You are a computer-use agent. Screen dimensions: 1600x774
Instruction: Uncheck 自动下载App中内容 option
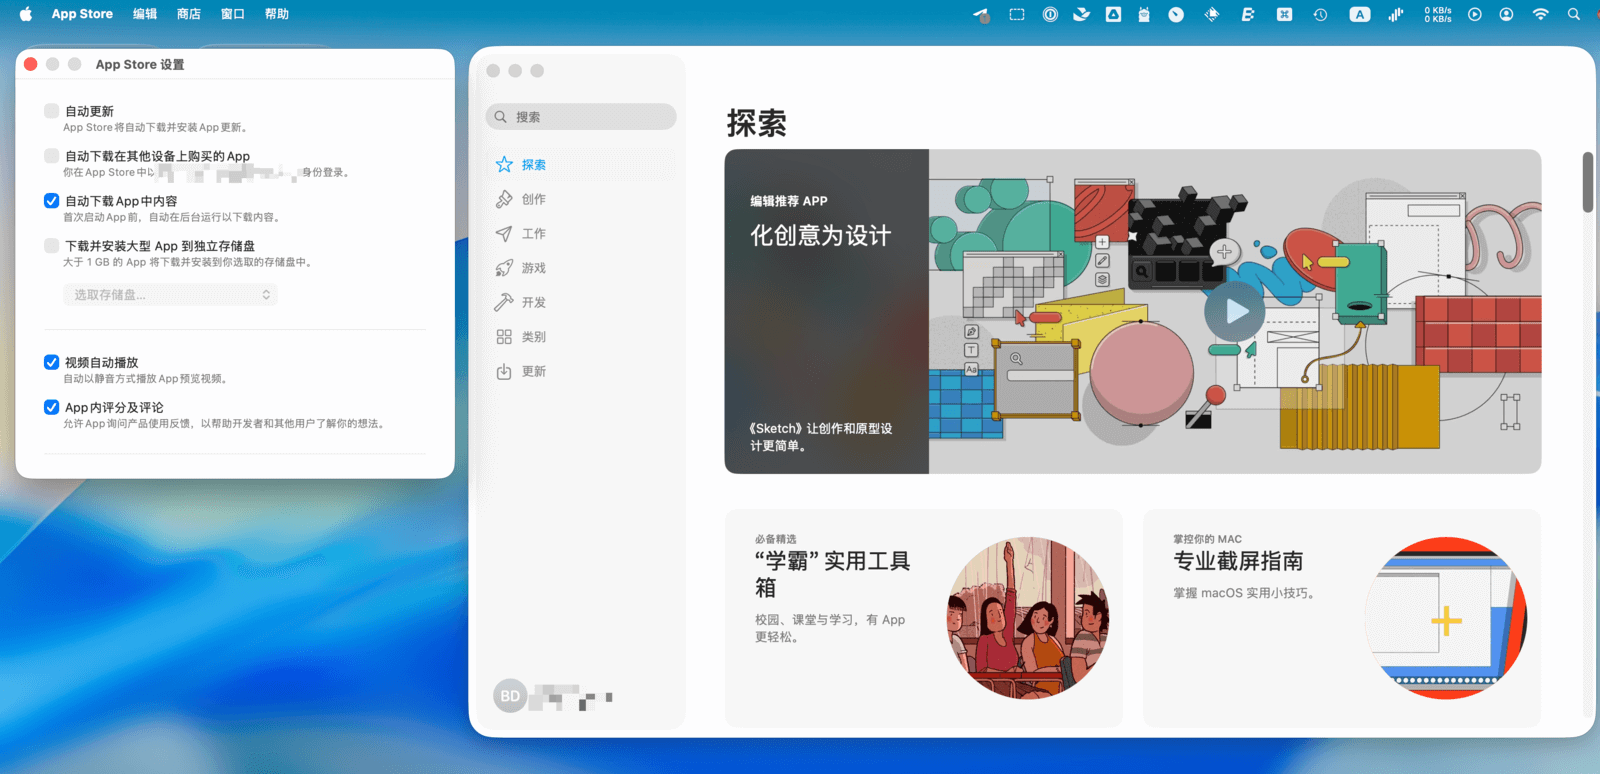(x=52, y=201)
